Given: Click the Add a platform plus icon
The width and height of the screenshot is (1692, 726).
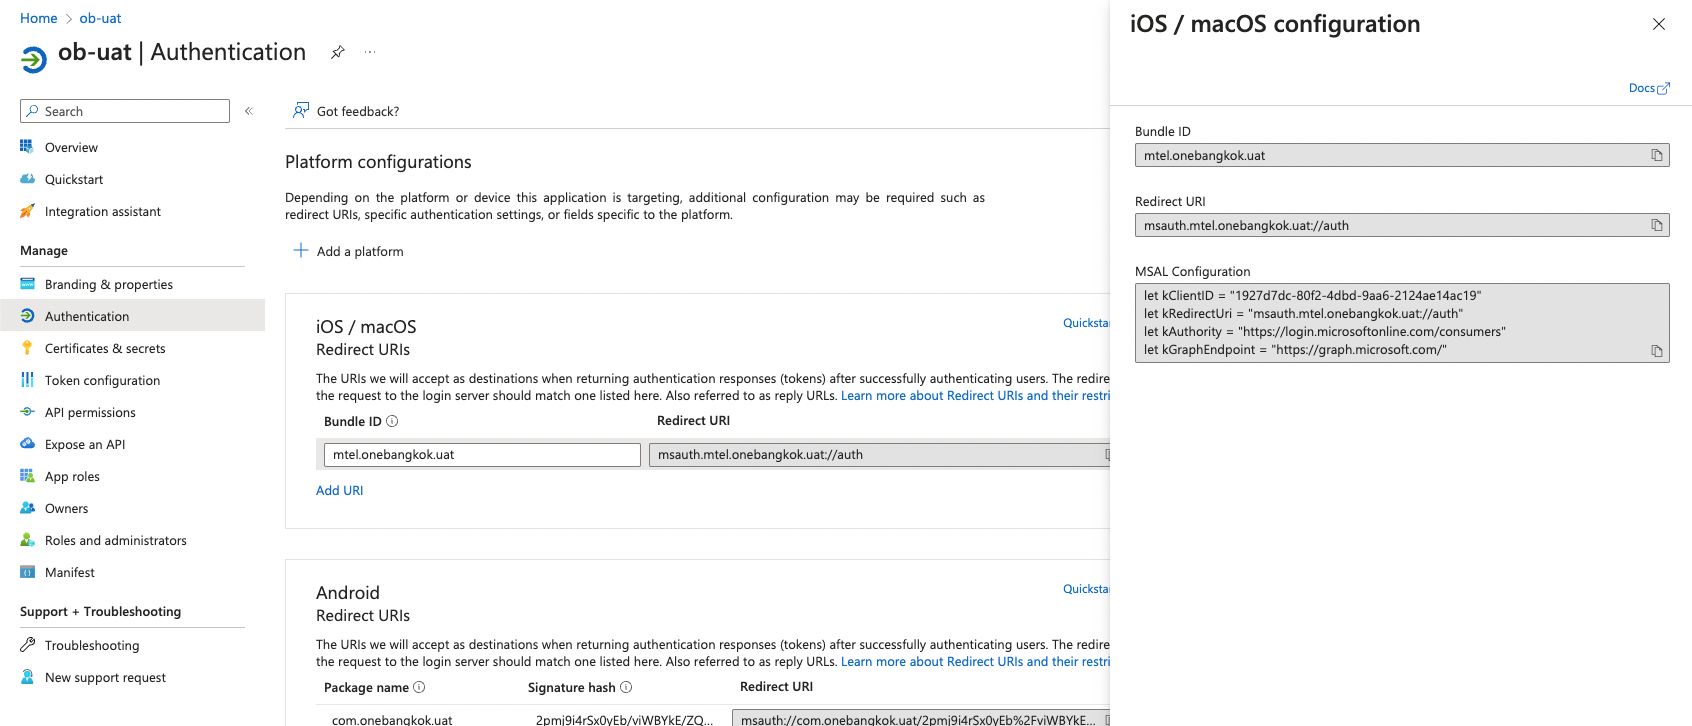Looking at the screenshot, I should 300,250.
